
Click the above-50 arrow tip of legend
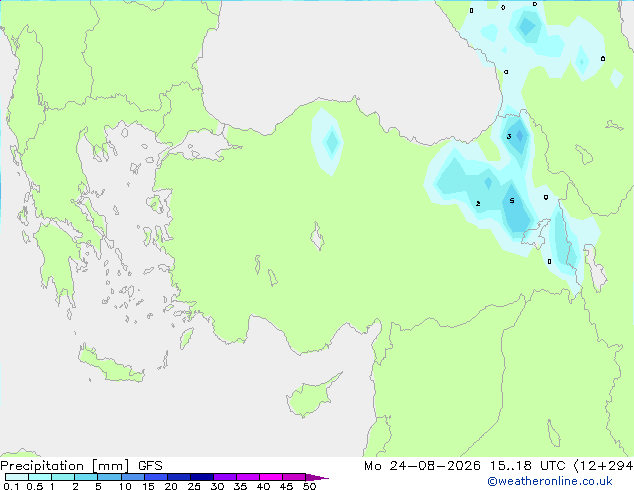317,477
